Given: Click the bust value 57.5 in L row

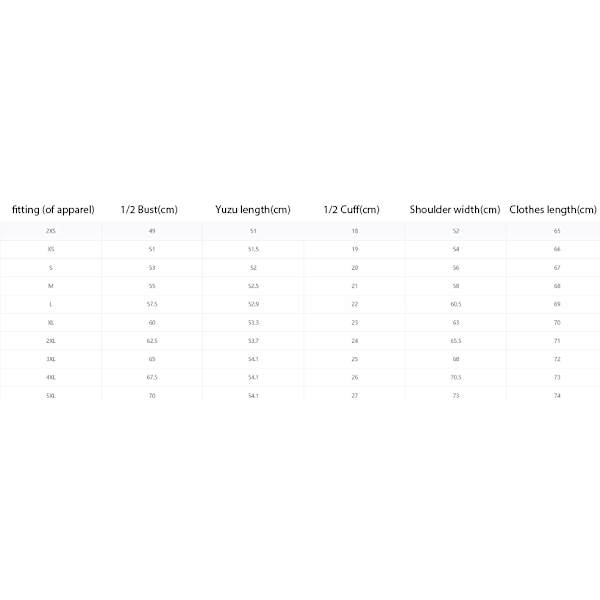Looking at the screenshot, I should [152, 304].
